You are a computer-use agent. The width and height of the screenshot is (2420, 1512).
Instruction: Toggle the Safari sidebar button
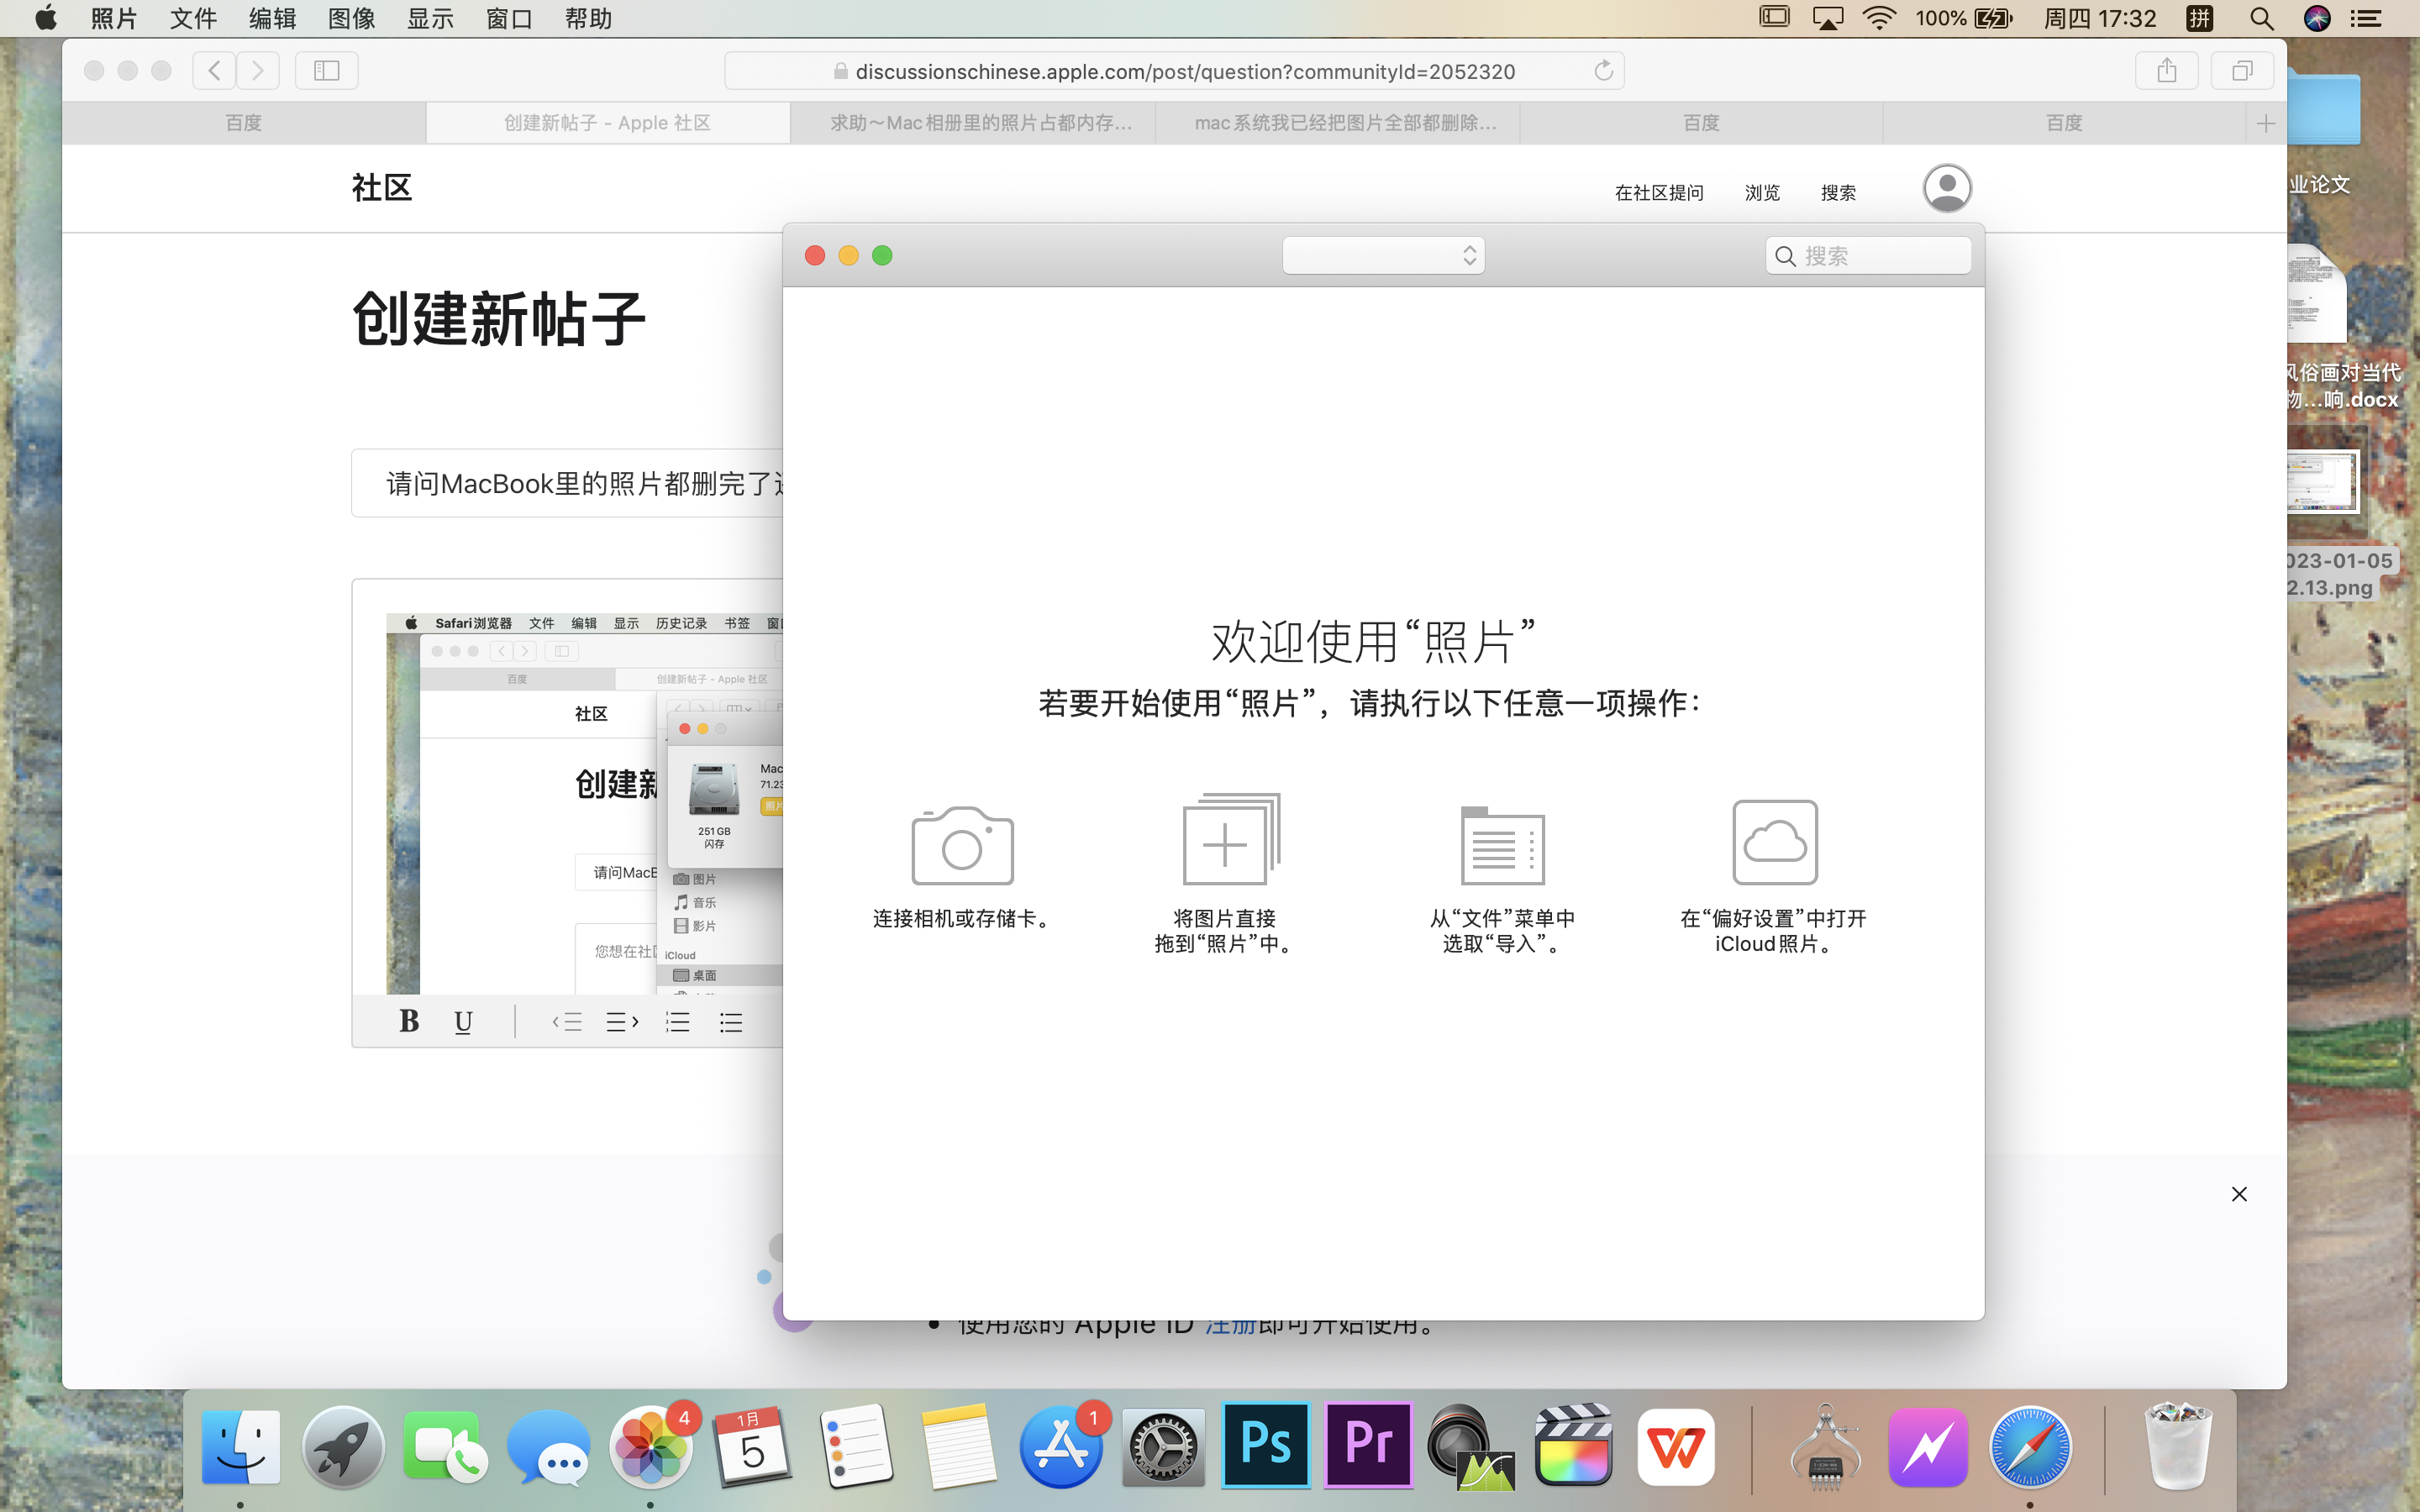click(326, 71)
